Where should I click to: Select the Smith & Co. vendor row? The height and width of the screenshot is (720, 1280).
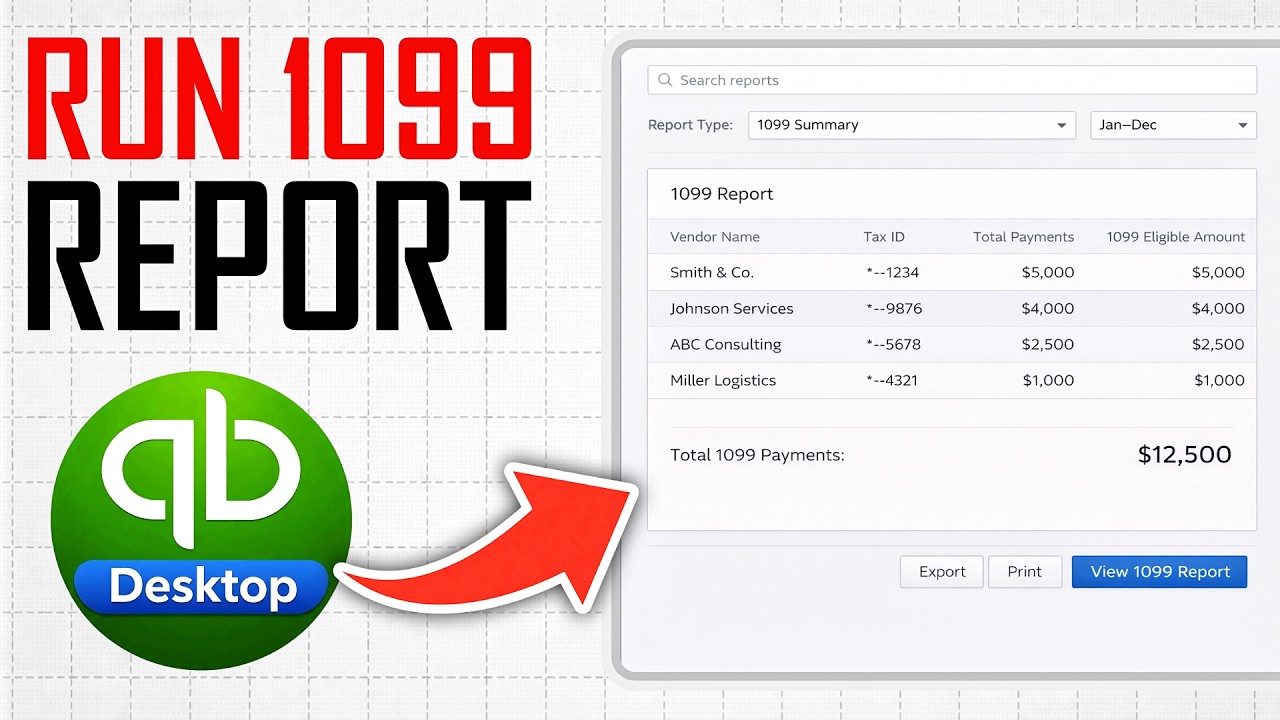point(952,272)
